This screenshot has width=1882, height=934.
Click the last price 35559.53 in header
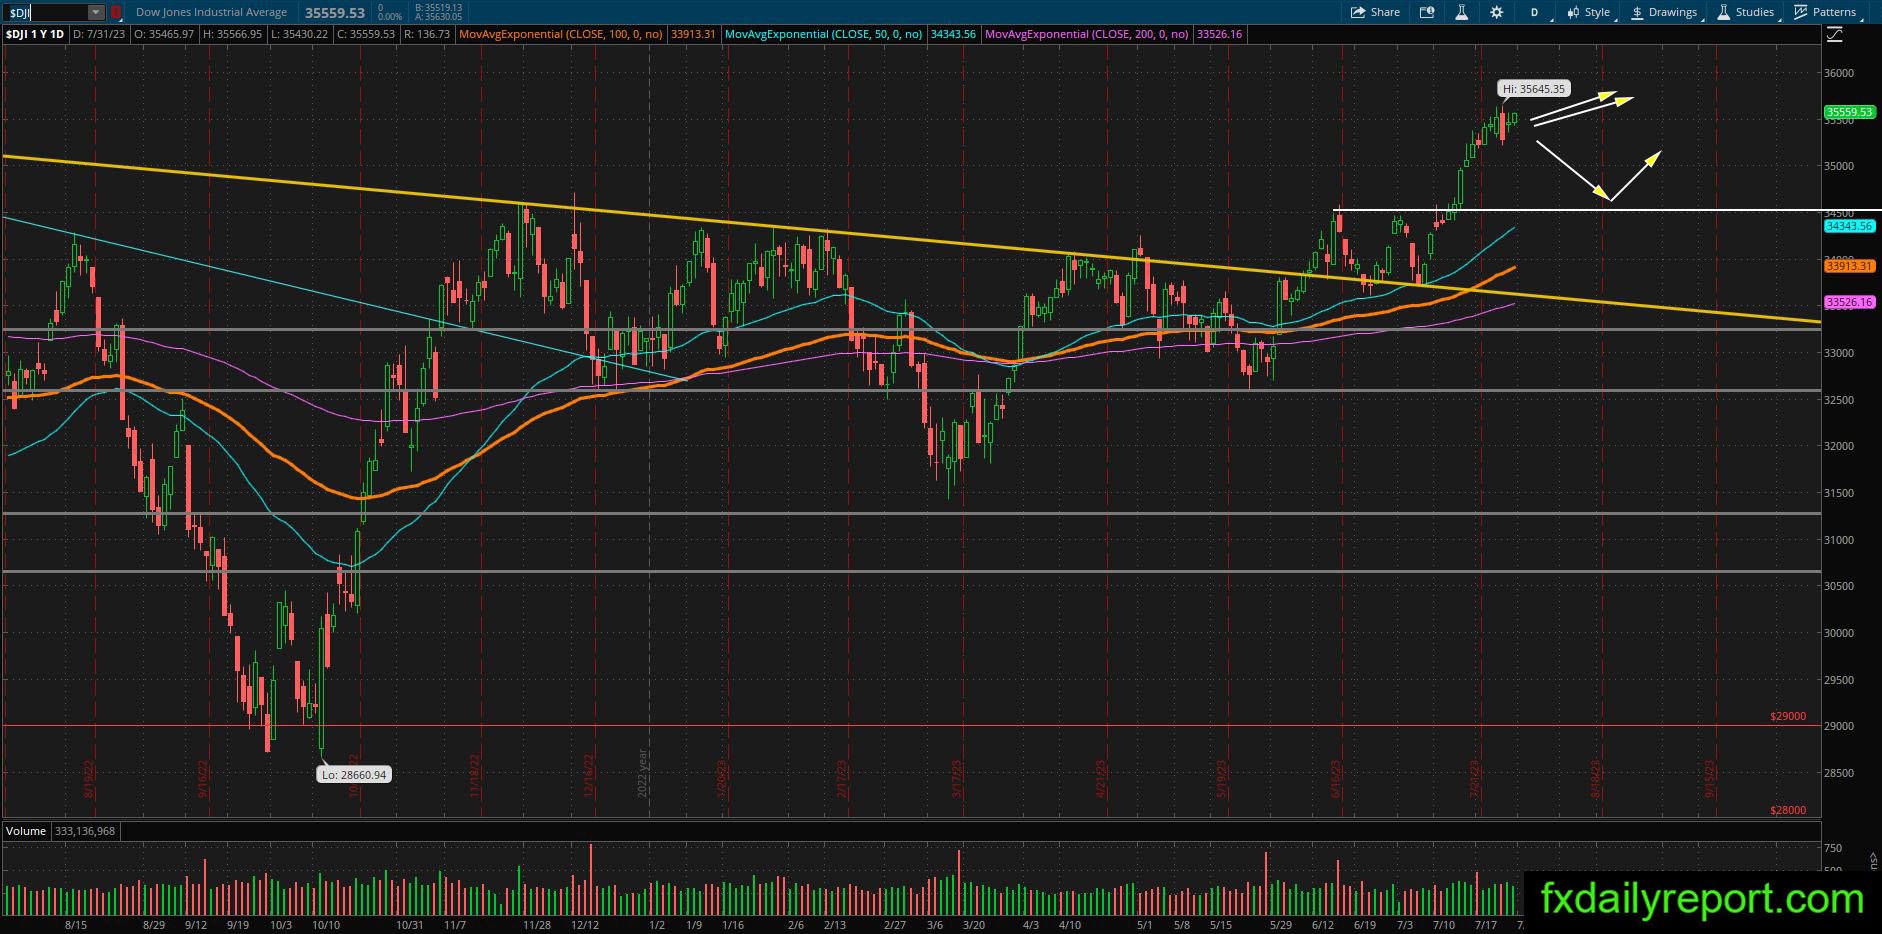coord(335,13)
